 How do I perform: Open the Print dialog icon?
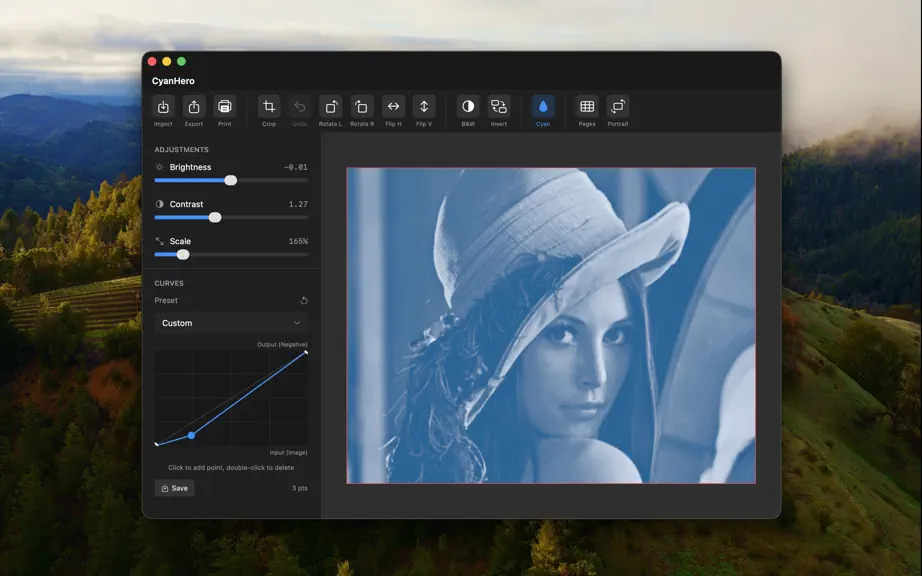[x=225, y=106]
